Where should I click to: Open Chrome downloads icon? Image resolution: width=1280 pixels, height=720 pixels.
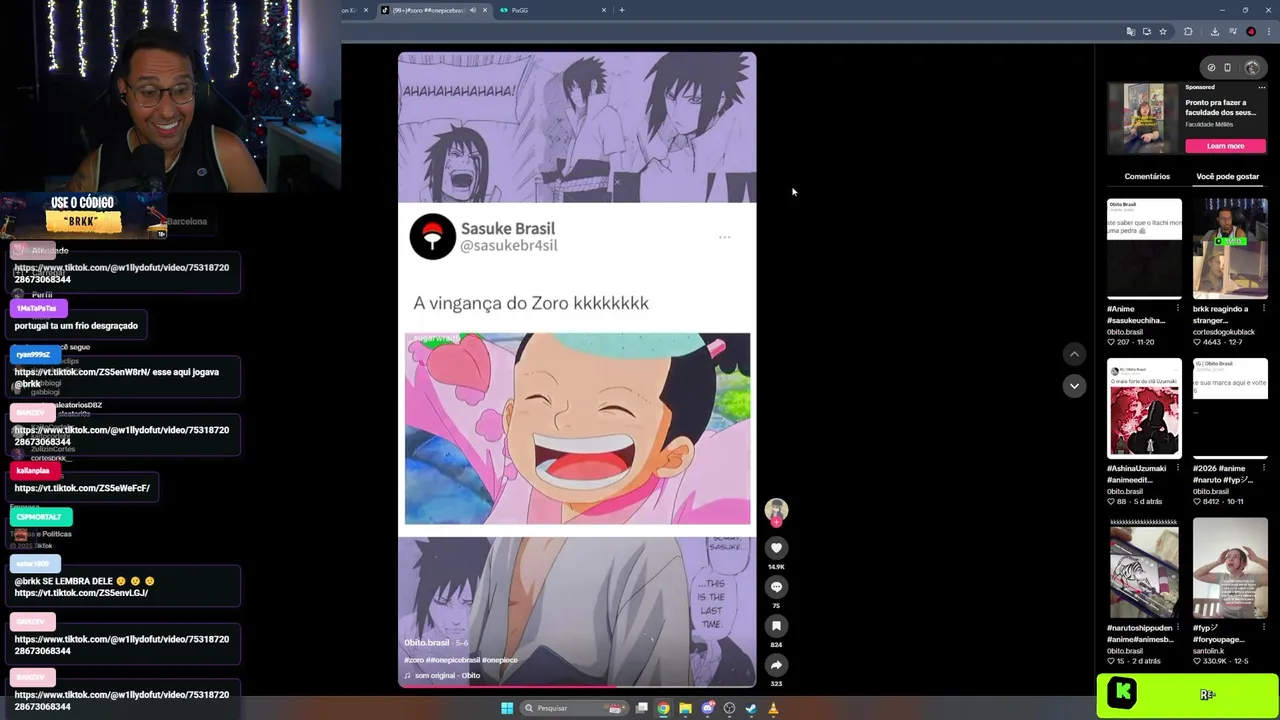1214,32
